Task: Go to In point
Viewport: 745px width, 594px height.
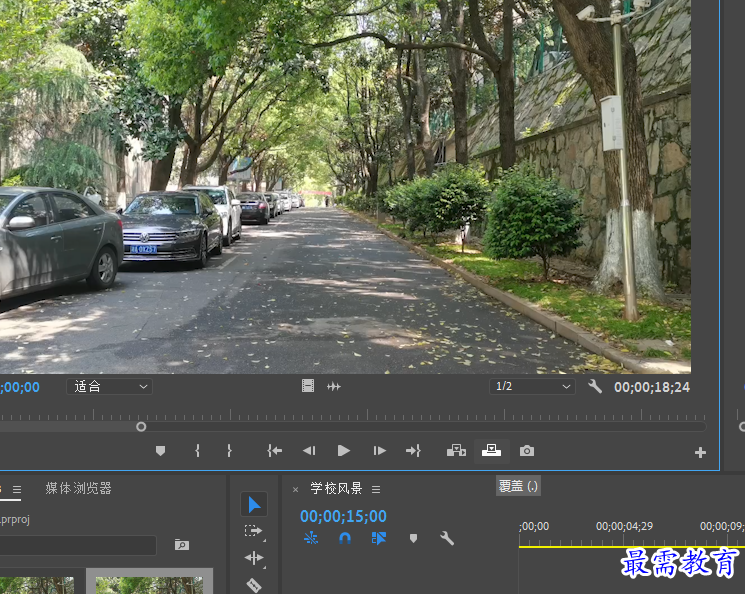Action: [x=274, y=450]
